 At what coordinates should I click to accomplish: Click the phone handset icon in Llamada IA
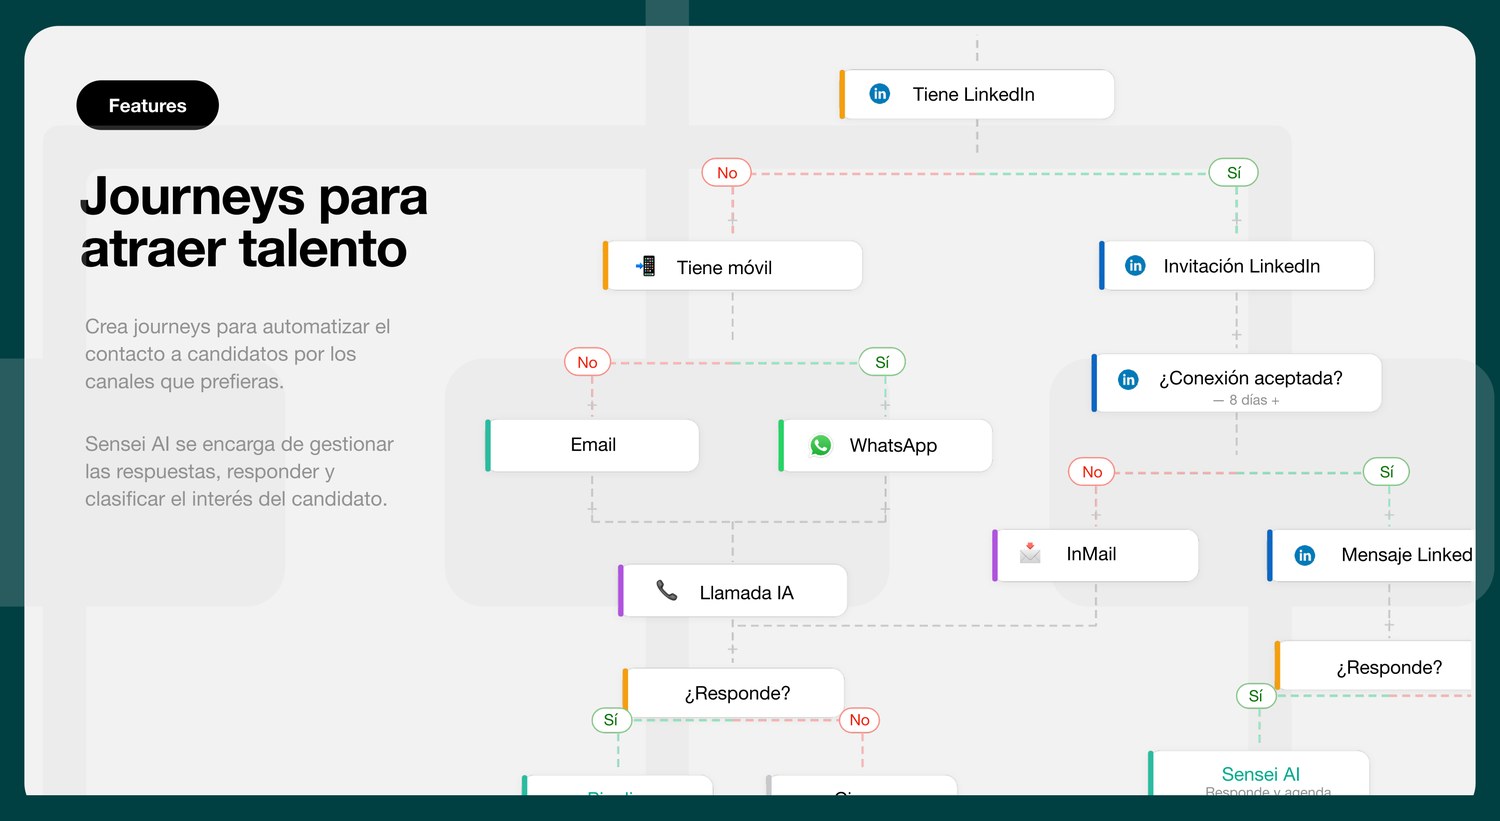coord(667,591)
